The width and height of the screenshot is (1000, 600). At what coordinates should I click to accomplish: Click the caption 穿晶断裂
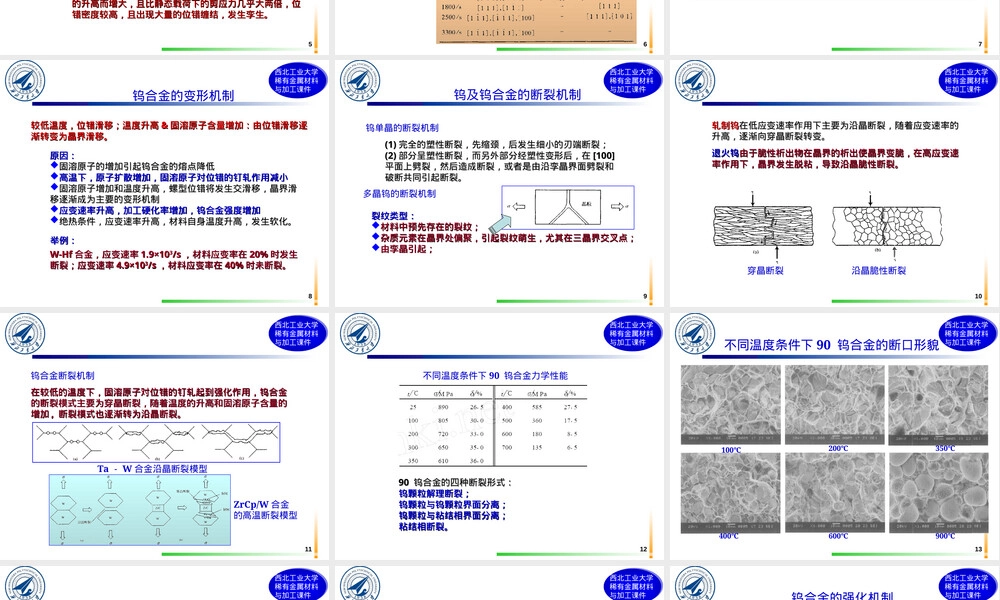tap(765, 270)
